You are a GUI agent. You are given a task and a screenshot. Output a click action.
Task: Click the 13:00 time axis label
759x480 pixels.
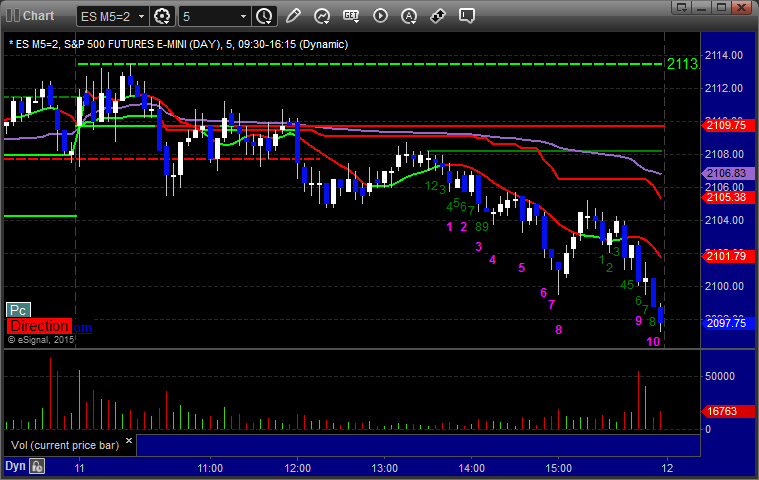384,468
